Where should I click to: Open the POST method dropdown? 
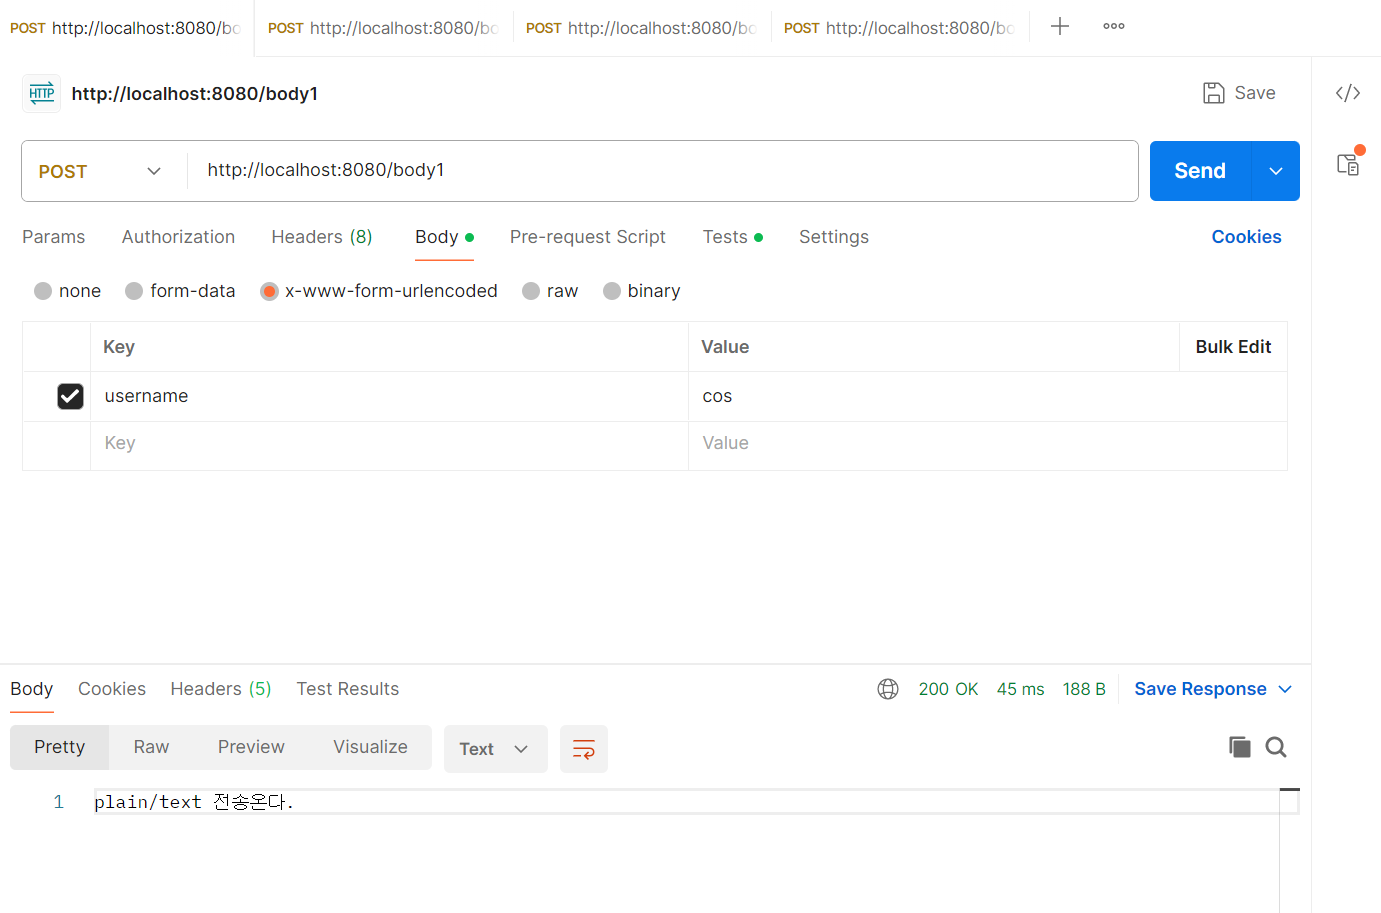click(100, 171)
